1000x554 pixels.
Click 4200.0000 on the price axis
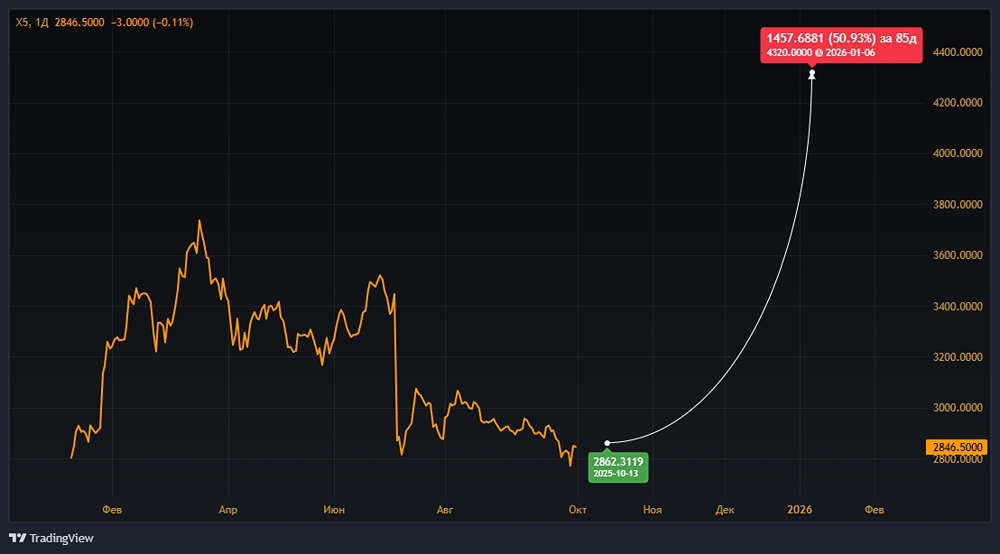point(957,103)
